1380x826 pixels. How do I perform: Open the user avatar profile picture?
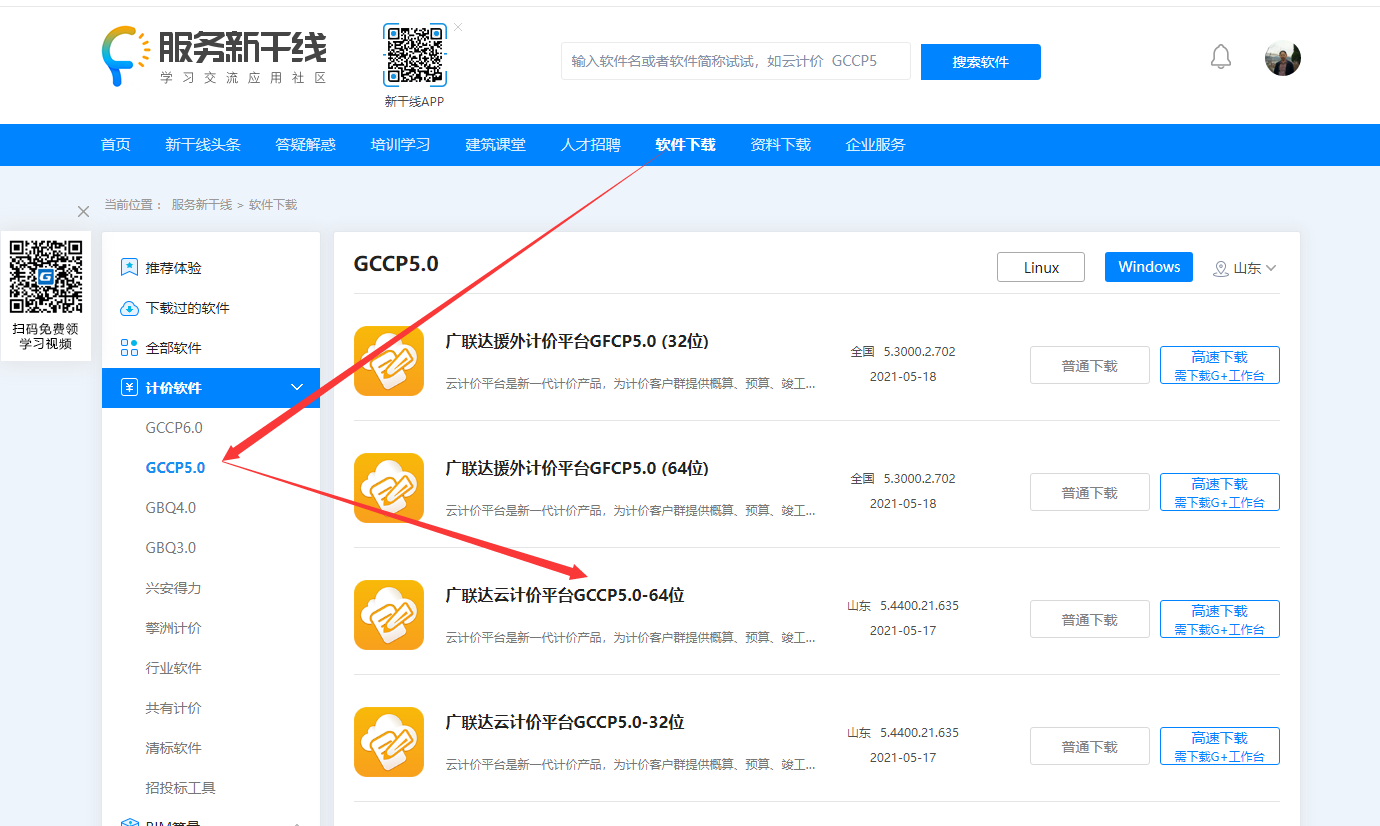1283,59
